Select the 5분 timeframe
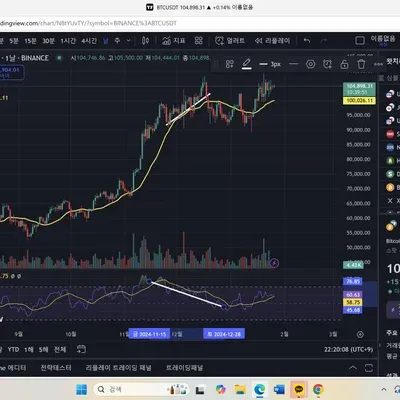Viewport: 400px width, 400px height. pos(14,41)
